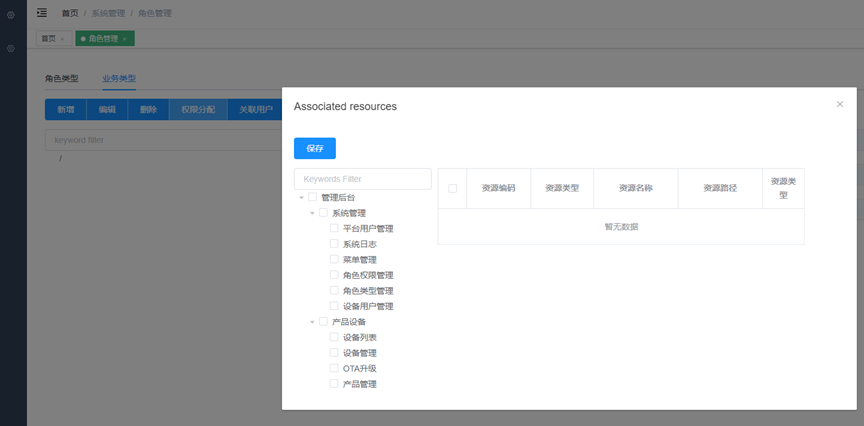Click the lower gear icon in sidebar

10,48
